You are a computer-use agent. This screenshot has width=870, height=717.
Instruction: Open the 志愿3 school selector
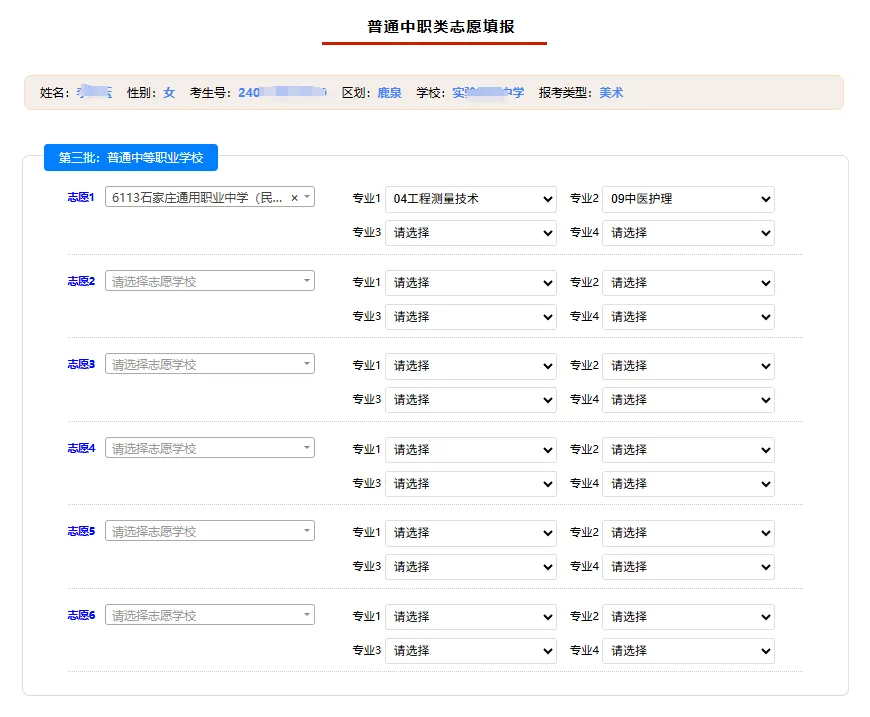coord(210,364)
